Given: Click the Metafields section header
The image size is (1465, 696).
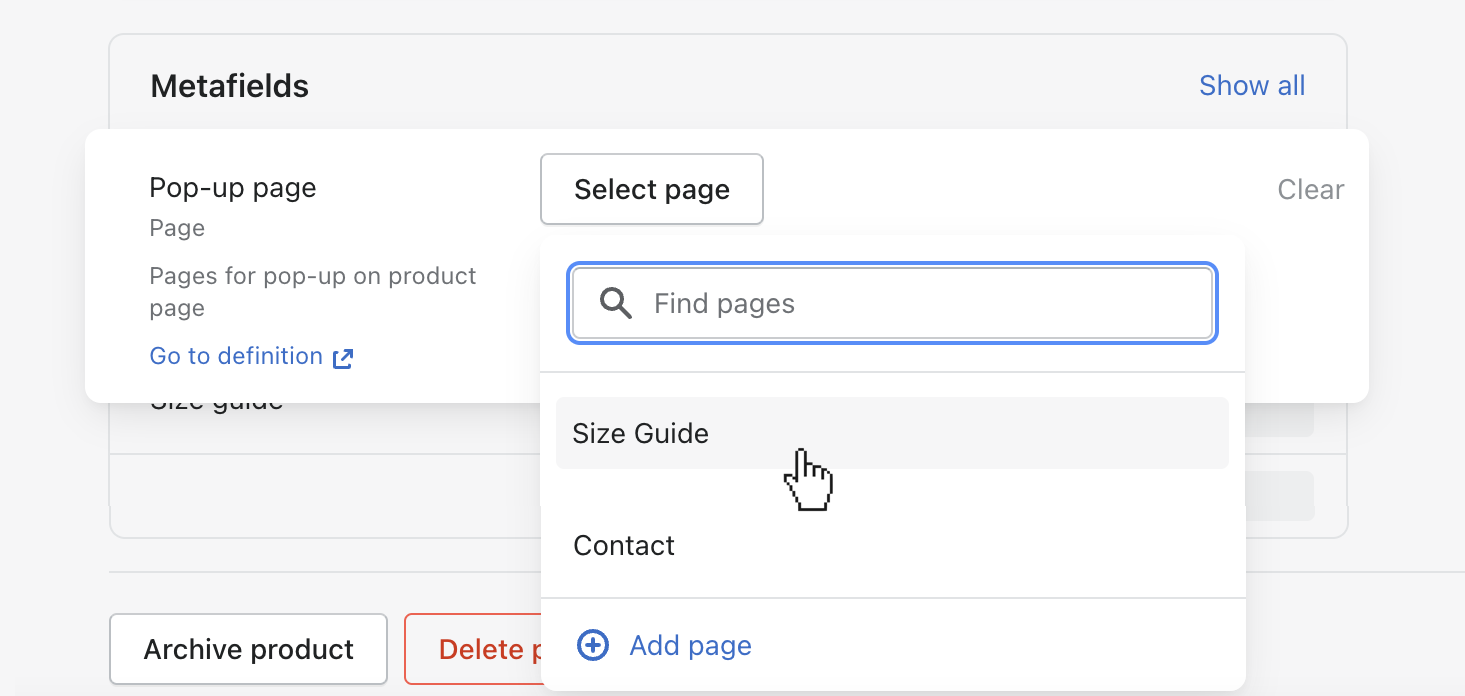Looking at the screenshot, I should (x=229, y=85).
